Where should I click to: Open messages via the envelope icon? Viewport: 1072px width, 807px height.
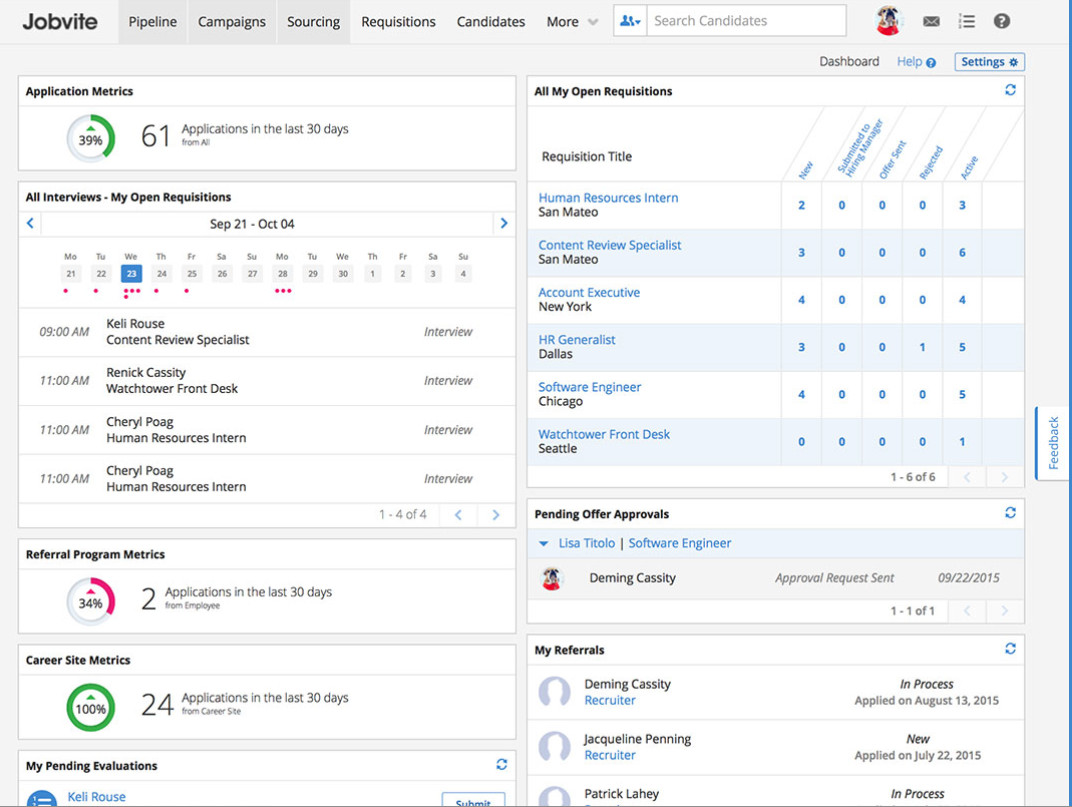[931, 20]
